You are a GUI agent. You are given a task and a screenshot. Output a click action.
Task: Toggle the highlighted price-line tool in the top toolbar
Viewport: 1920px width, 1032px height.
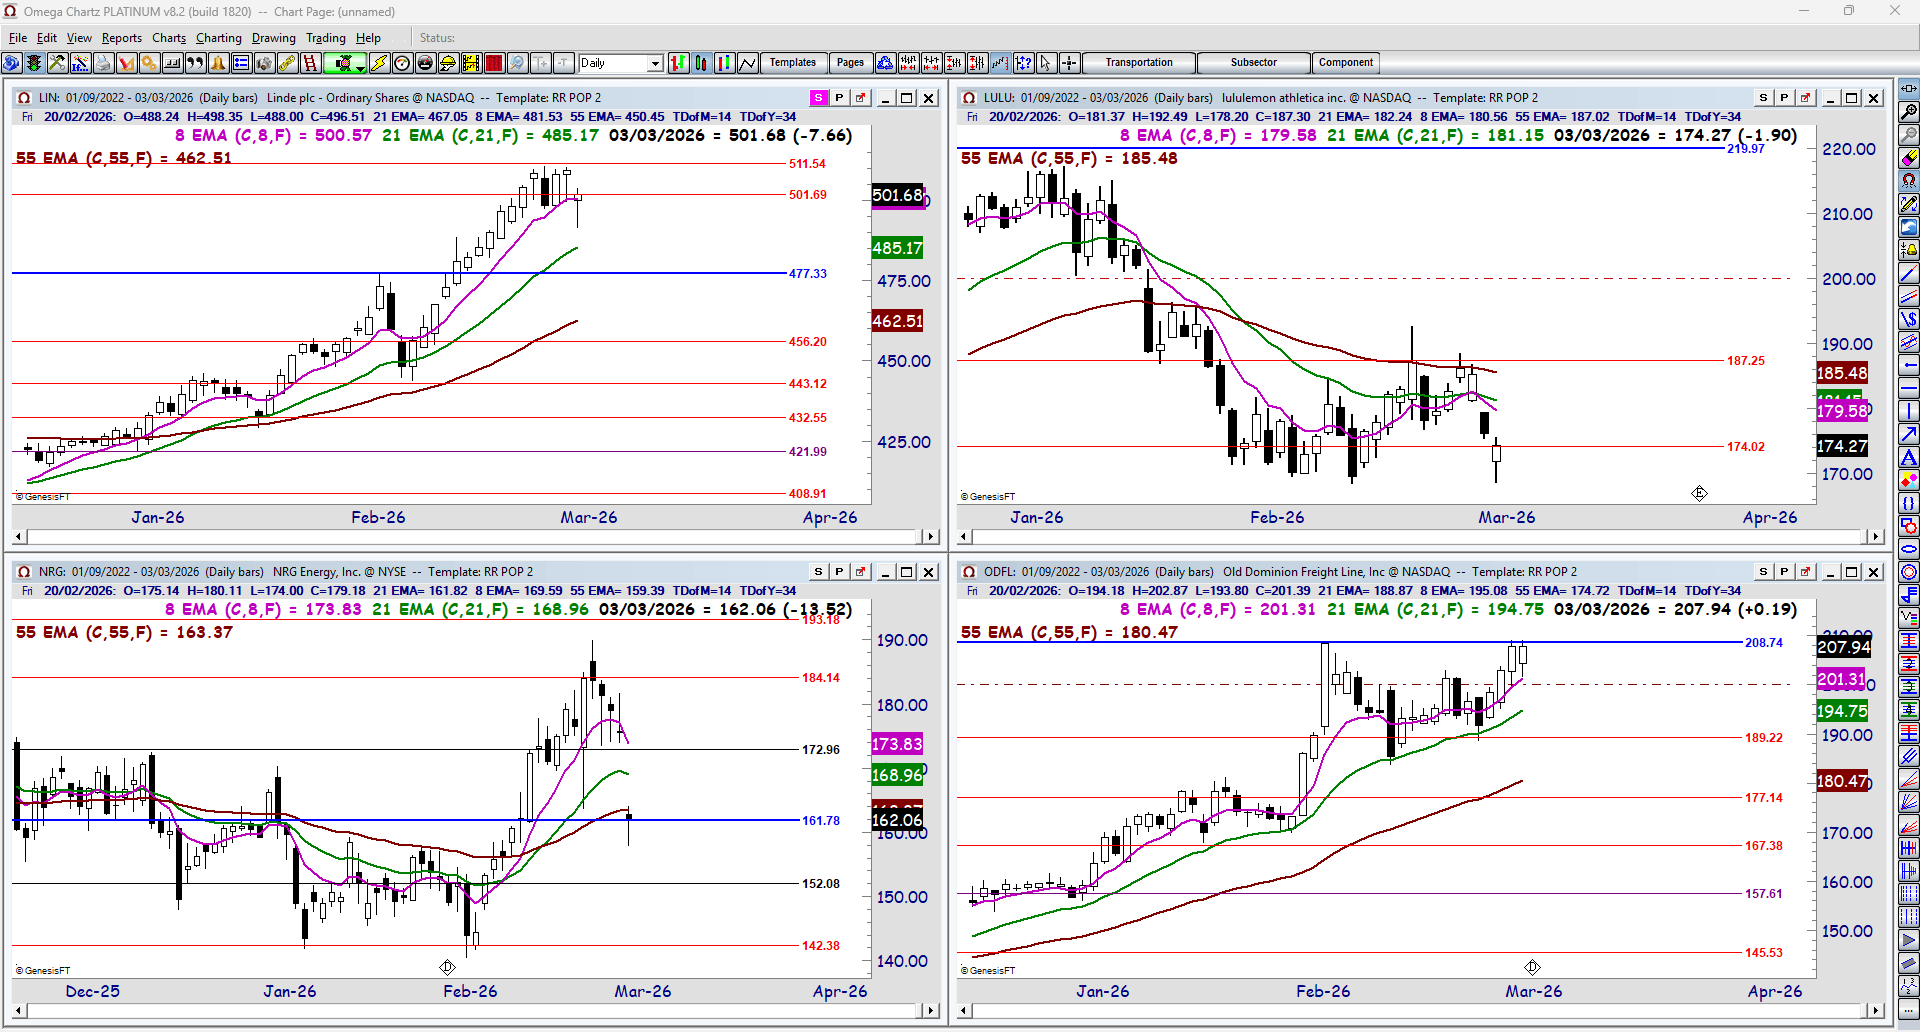[1000, 63]
